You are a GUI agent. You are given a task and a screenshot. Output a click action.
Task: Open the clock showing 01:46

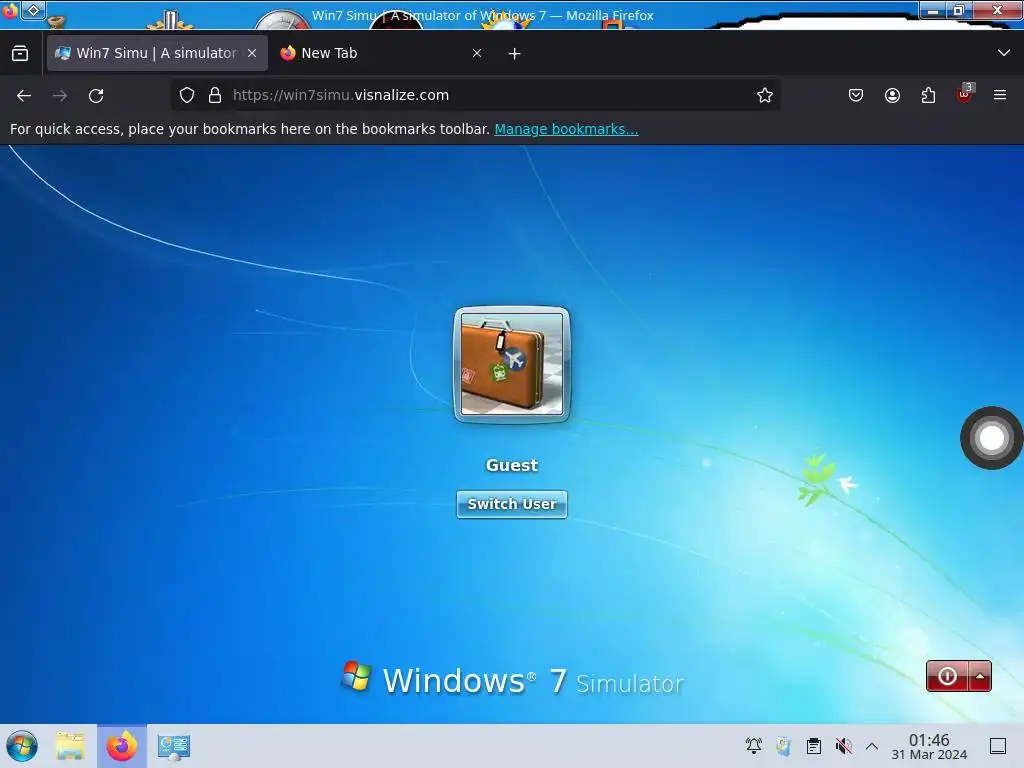click(929, 746)
